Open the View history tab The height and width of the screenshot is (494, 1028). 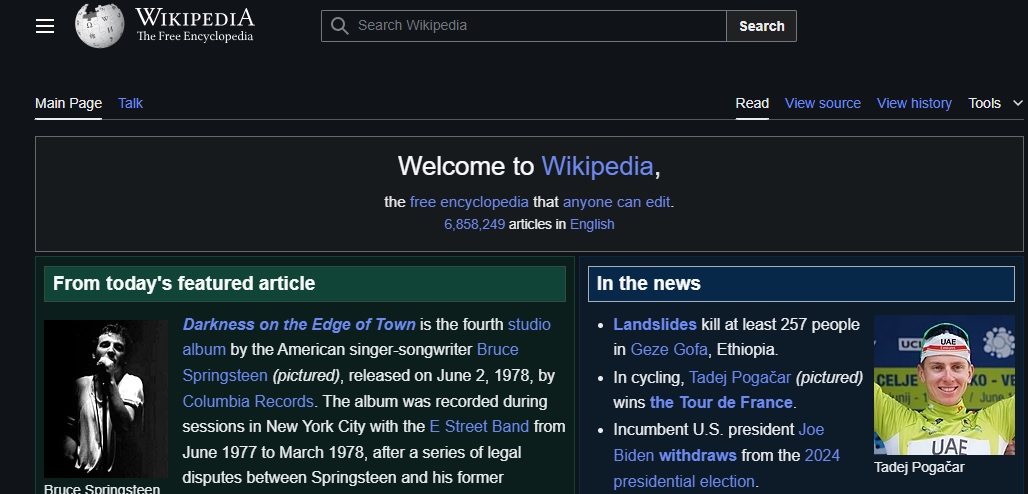pyautogui.click(x=914, y=103)
